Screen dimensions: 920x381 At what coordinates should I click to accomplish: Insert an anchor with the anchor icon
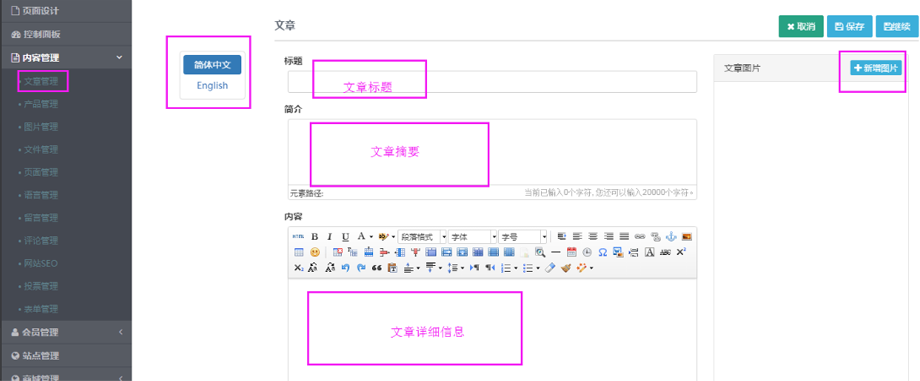coord(671,237)
